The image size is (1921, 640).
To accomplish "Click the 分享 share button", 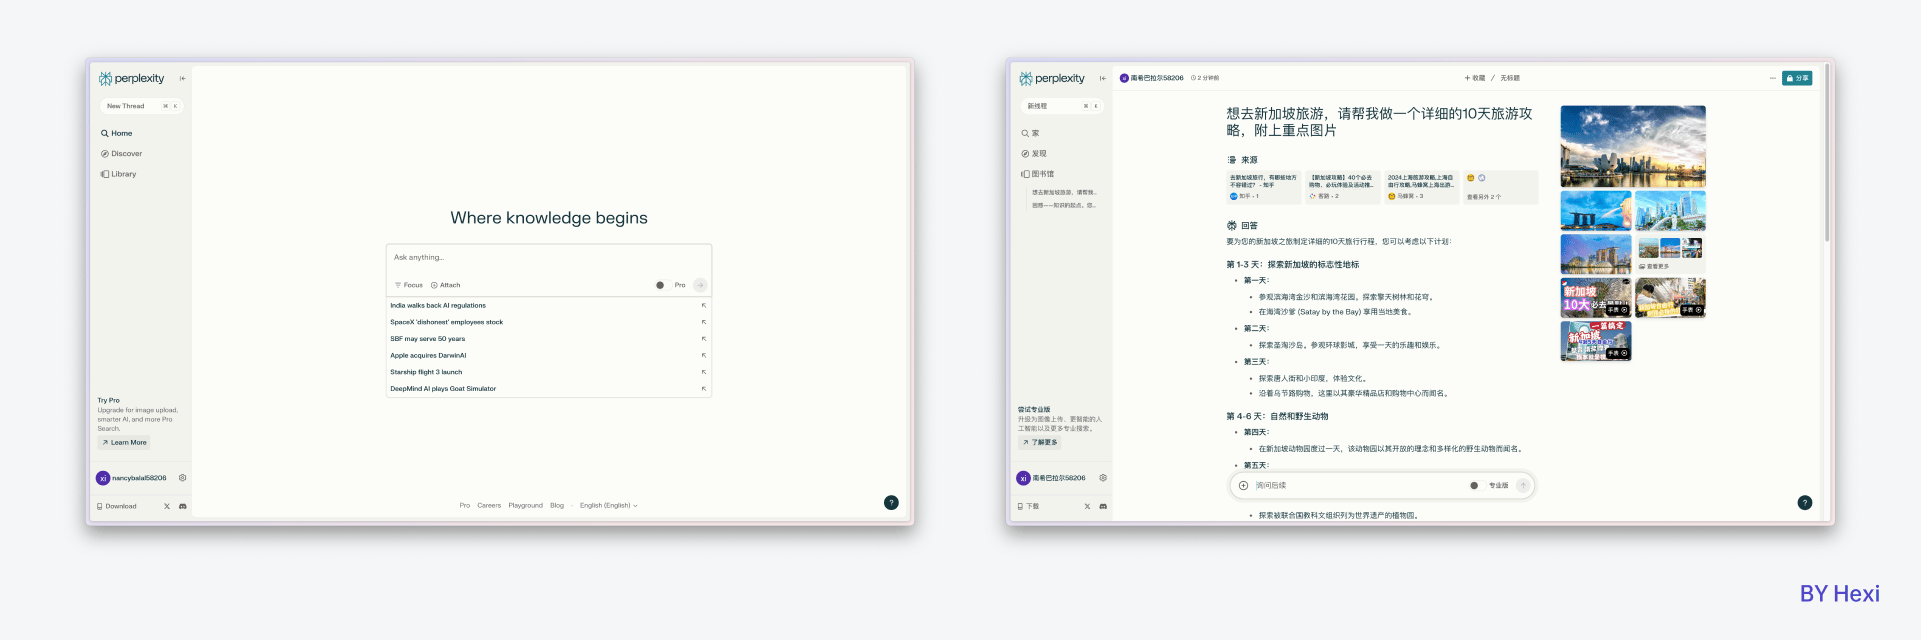I will coord(1797,78).
